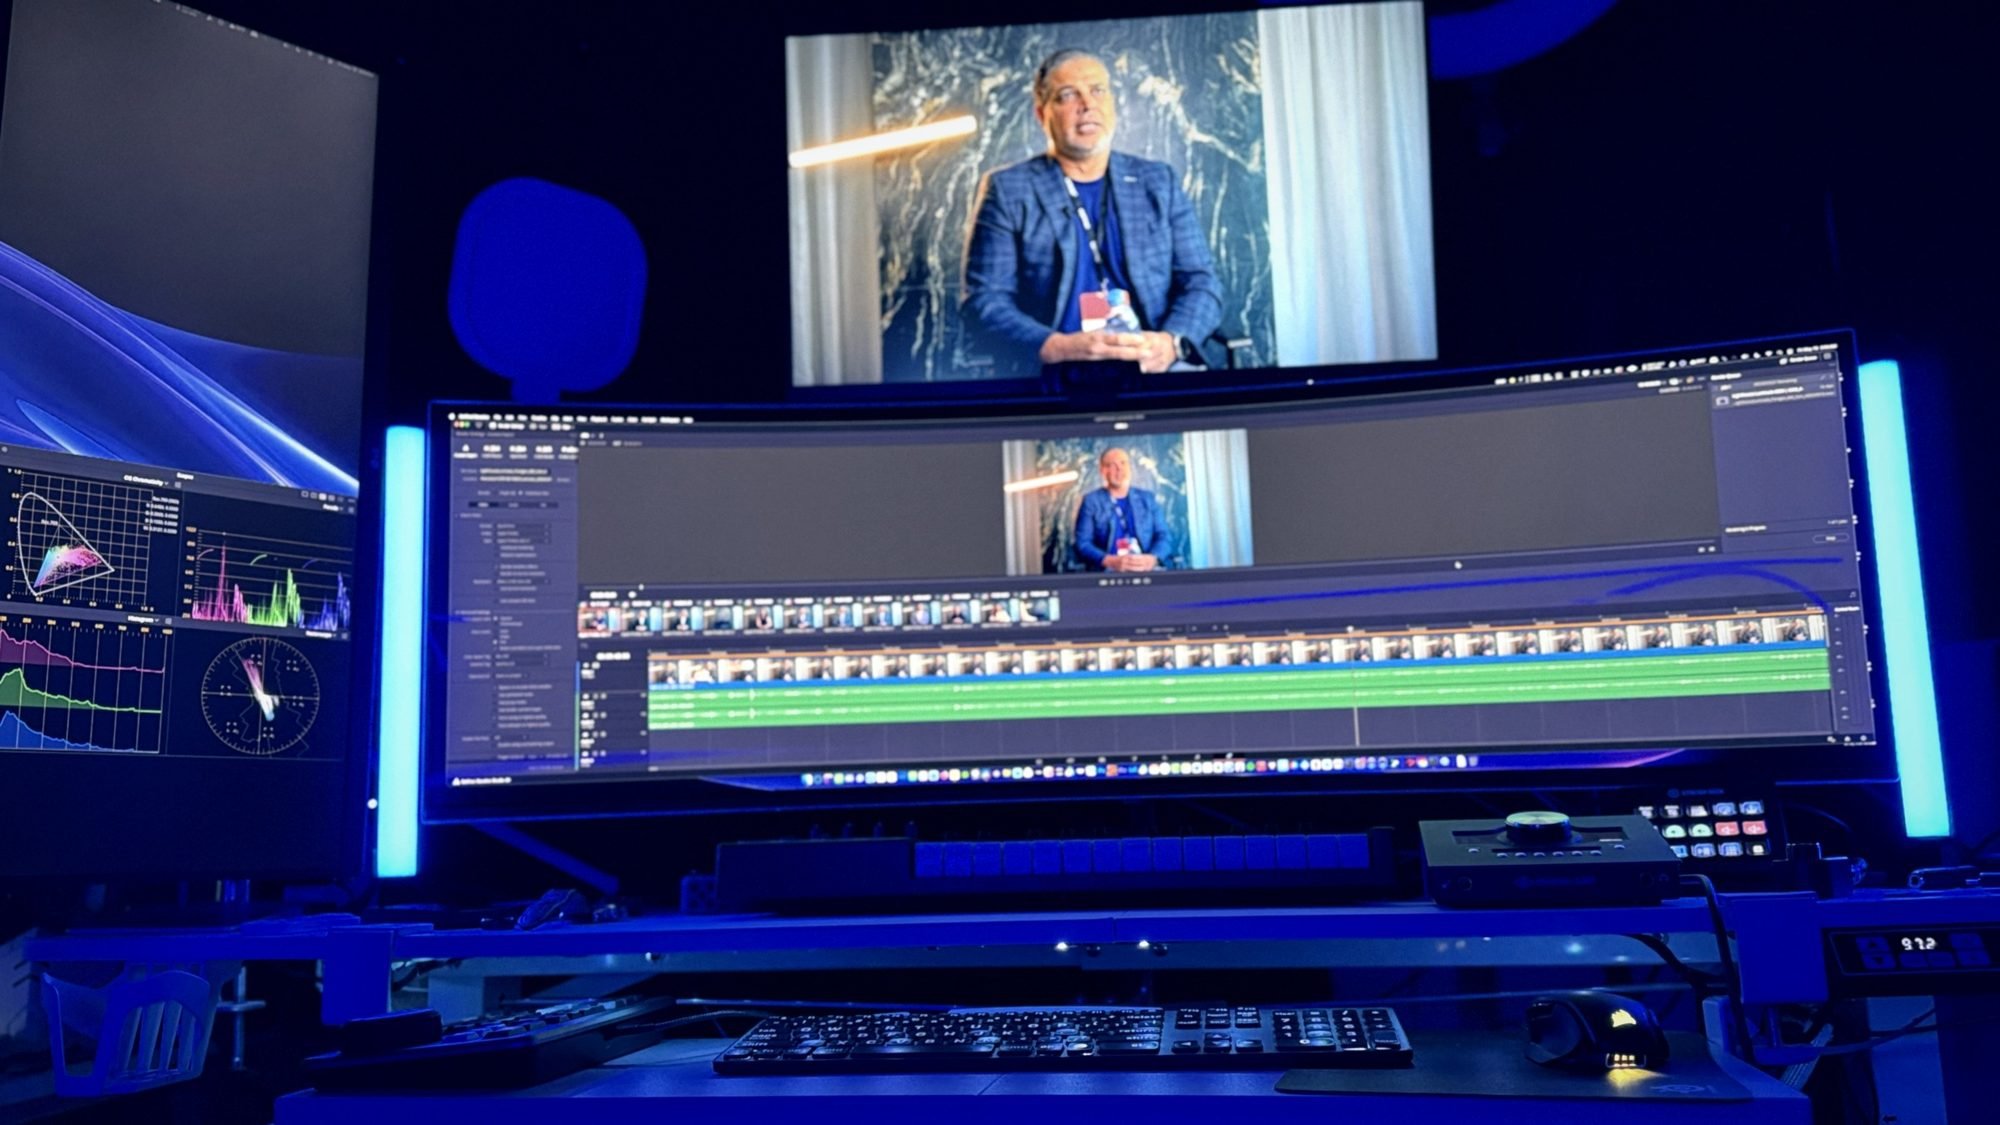Screen dimensions: 2000x1125
Task: Click the highlighted four-scope layout button
Action: click(323, 495)
